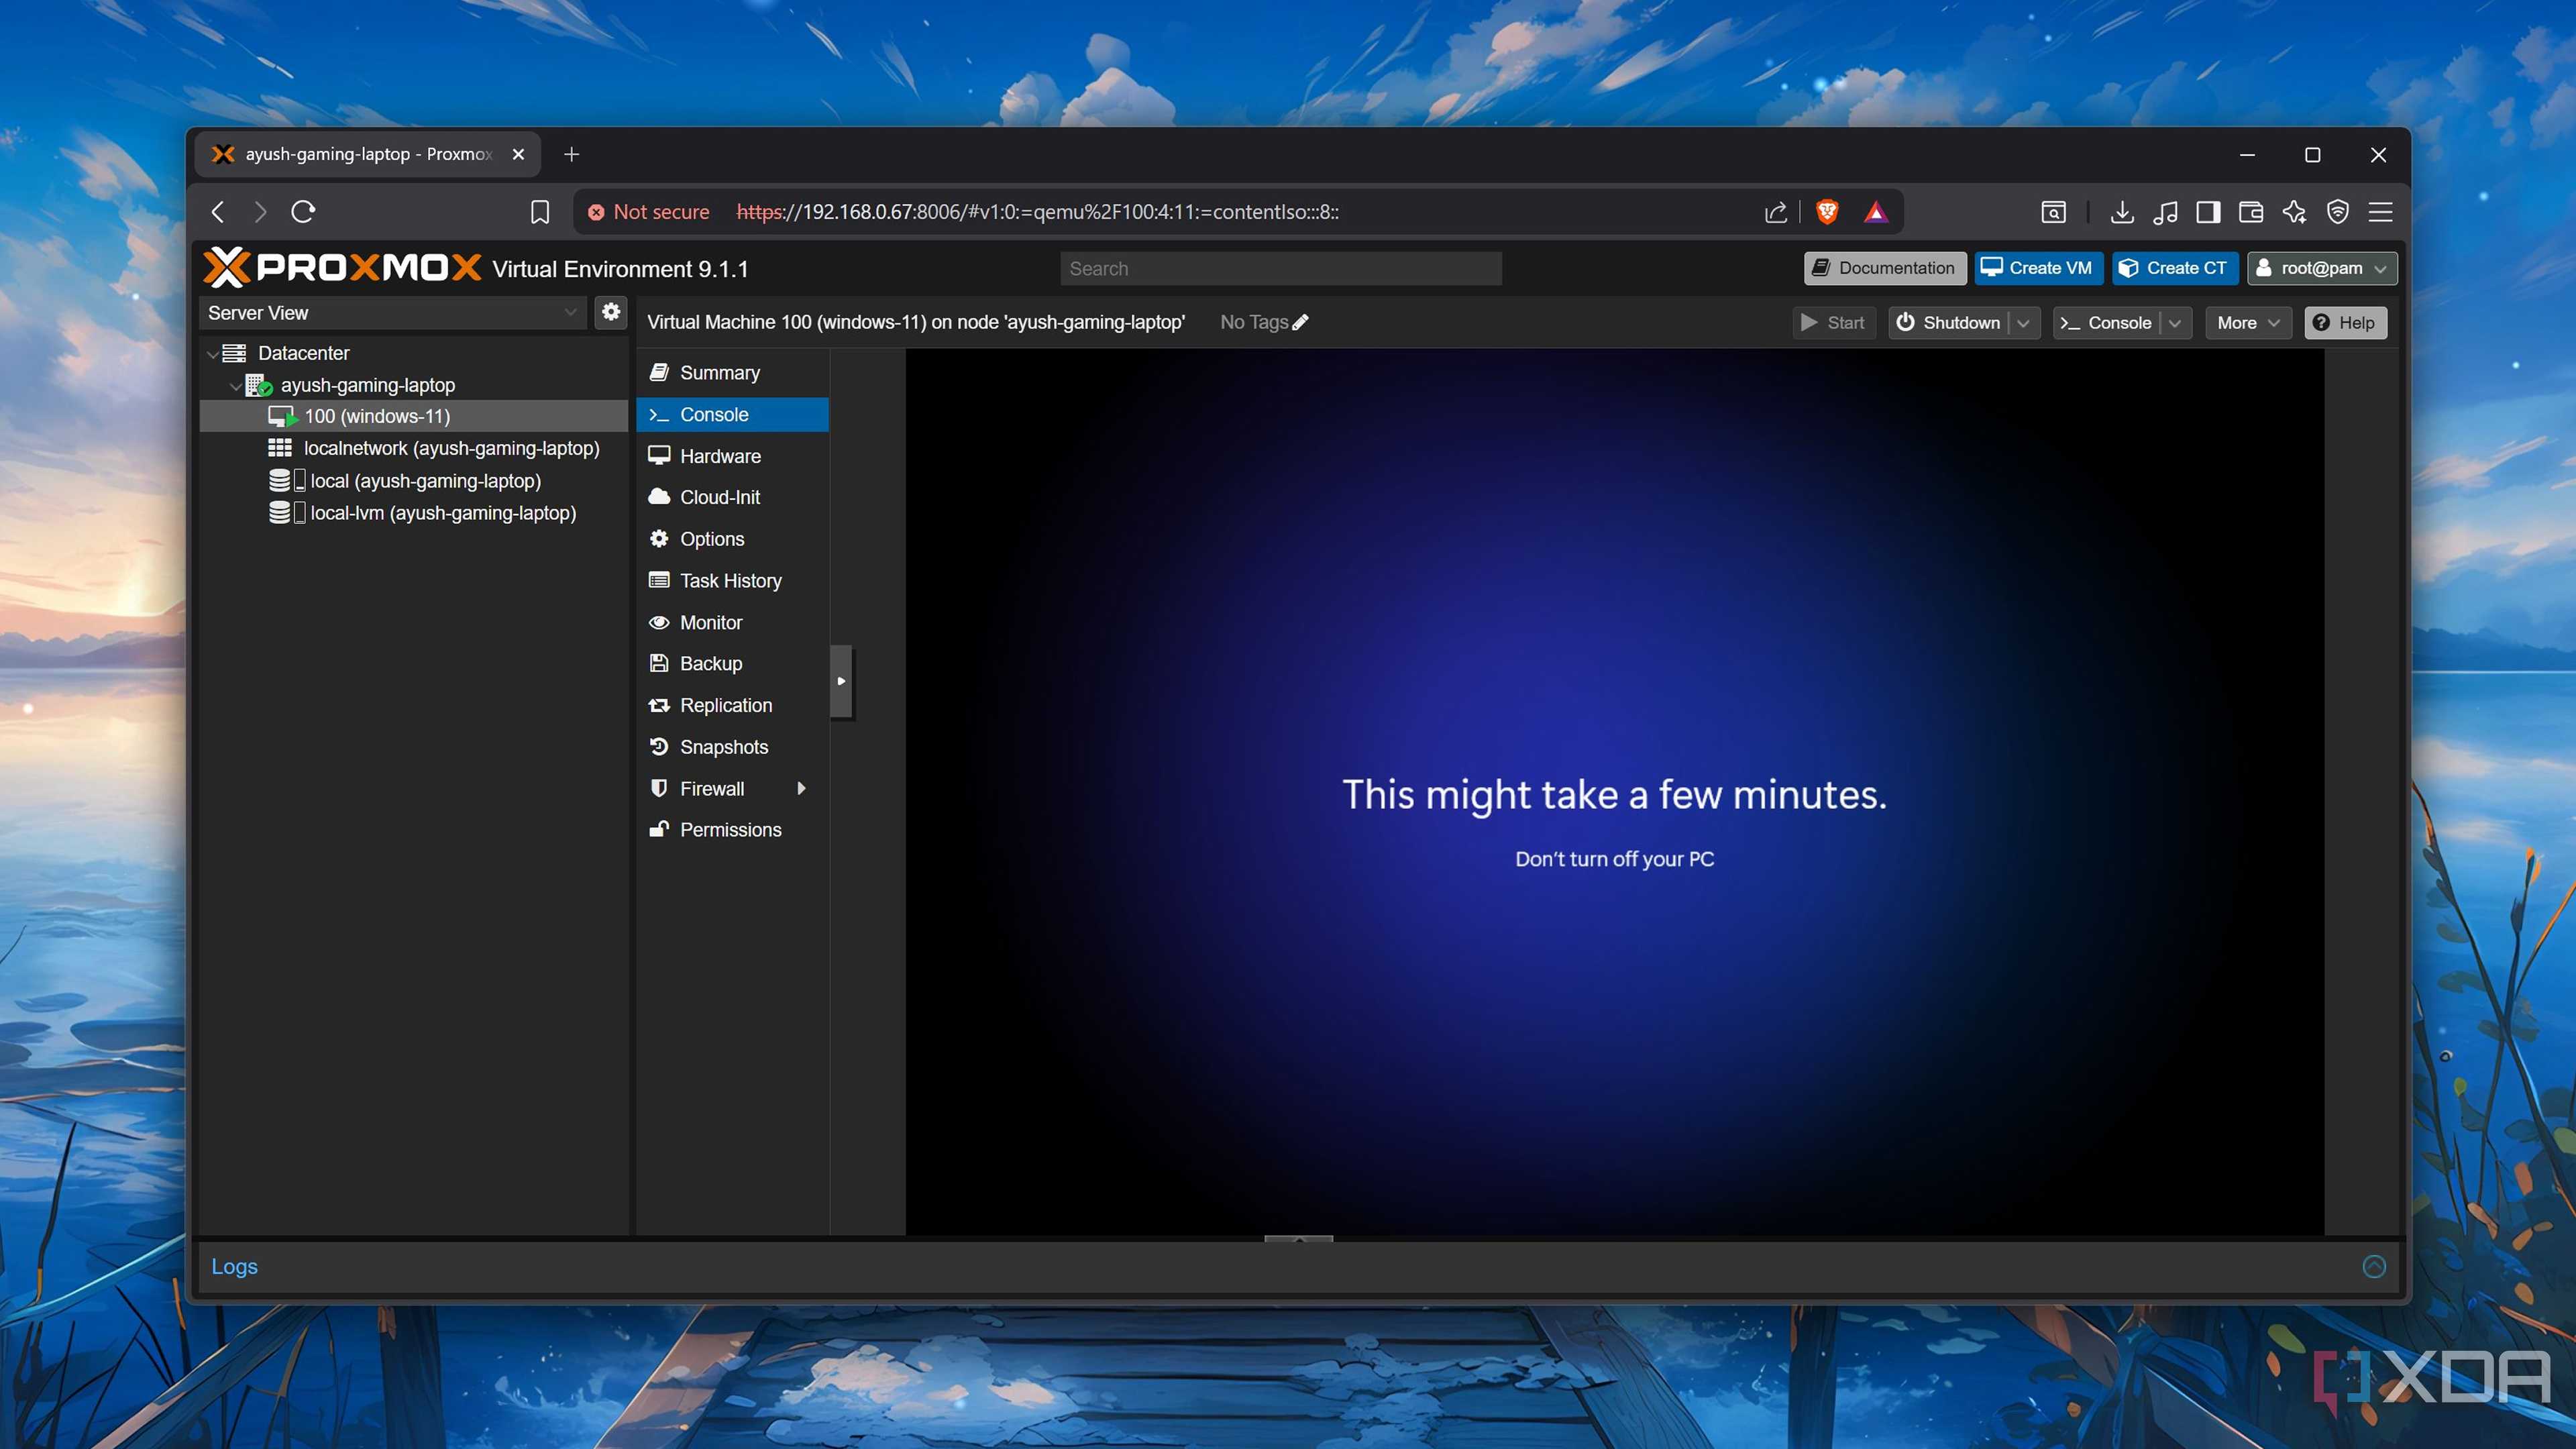Open the Brave Wallet icon
The width and height of the screenshot is (2576, 1449).
click(2251, 212)
